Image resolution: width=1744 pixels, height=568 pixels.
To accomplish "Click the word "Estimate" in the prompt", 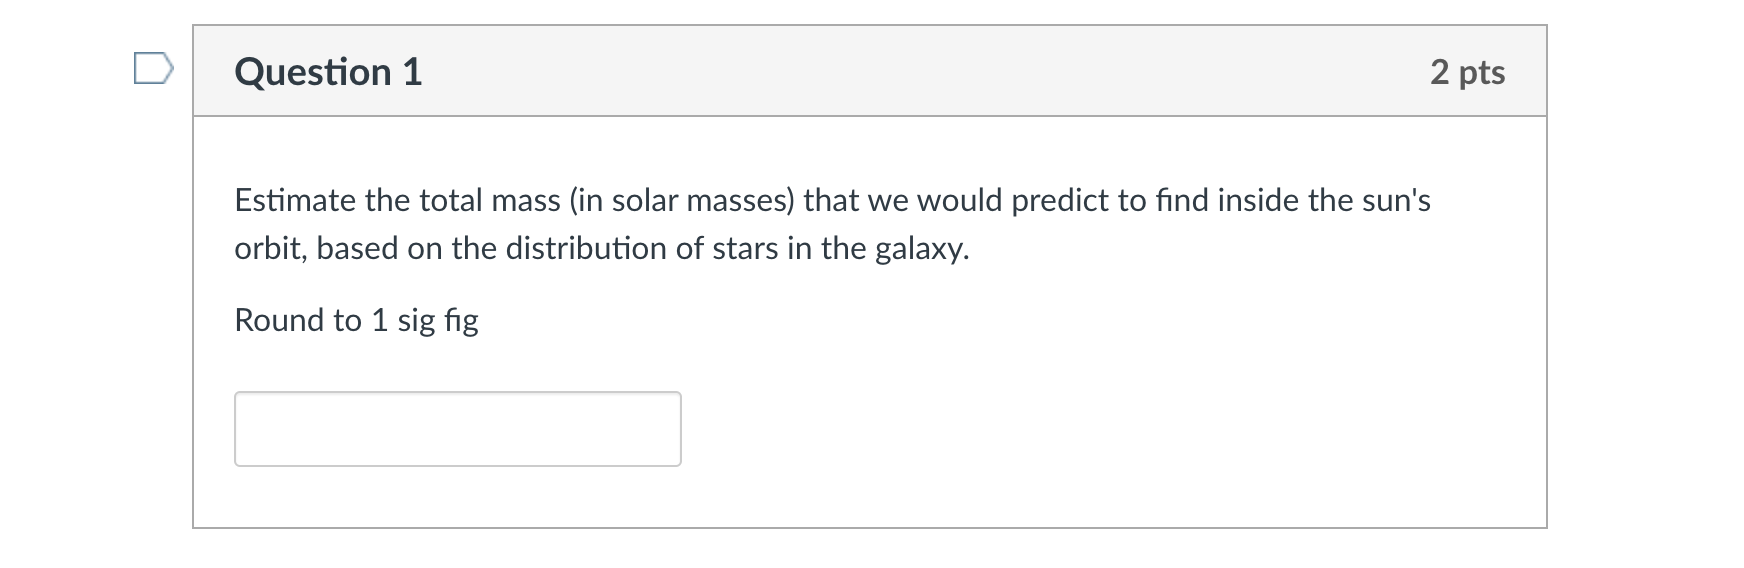I will (295, 201).
